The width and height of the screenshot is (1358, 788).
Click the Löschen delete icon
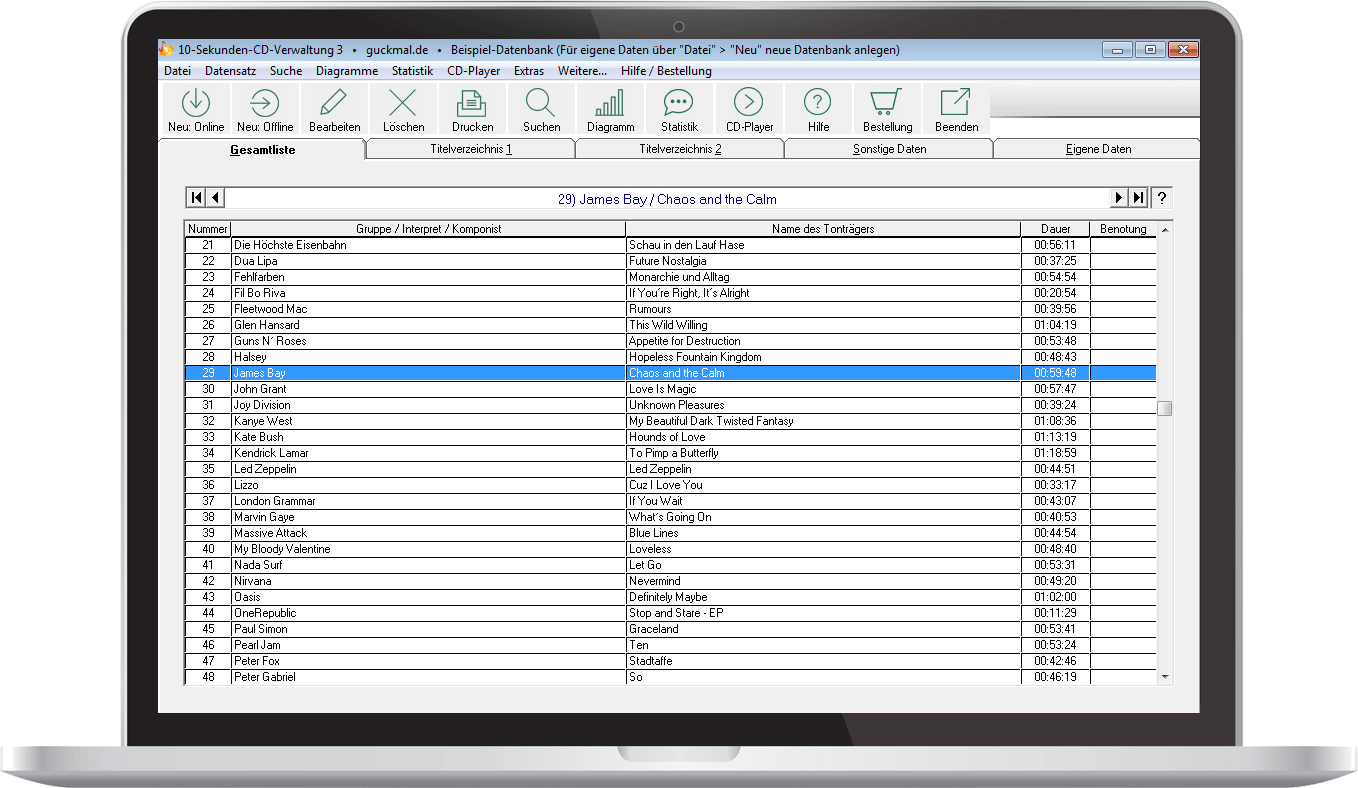pos(403,103)
